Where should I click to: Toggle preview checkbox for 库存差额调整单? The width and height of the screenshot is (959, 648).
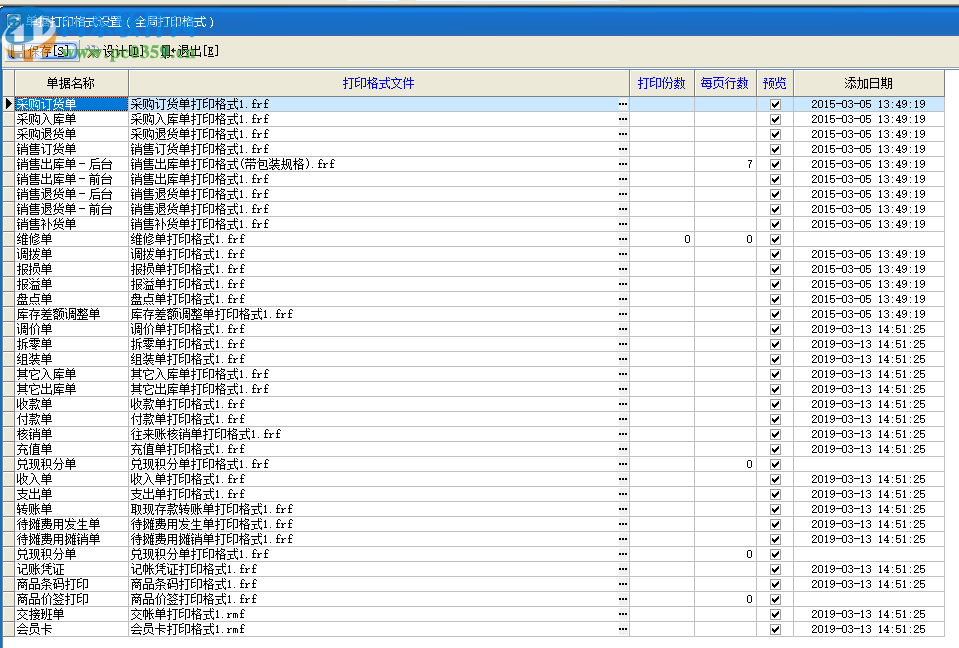775,314
